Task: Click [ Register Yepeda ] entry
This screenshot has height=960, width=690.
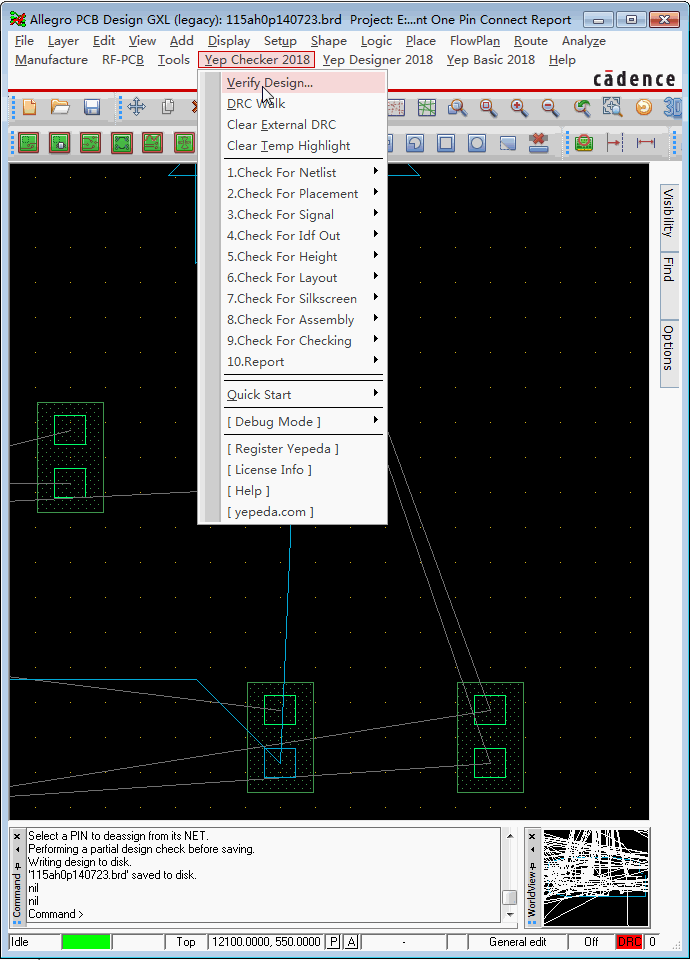Action: (303, 449)
